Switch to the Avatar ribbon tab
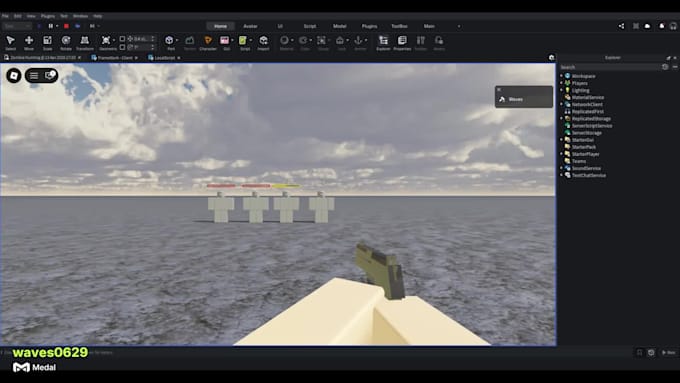The width and height of the screenshot is (680, 383). (x=250, y=26)
